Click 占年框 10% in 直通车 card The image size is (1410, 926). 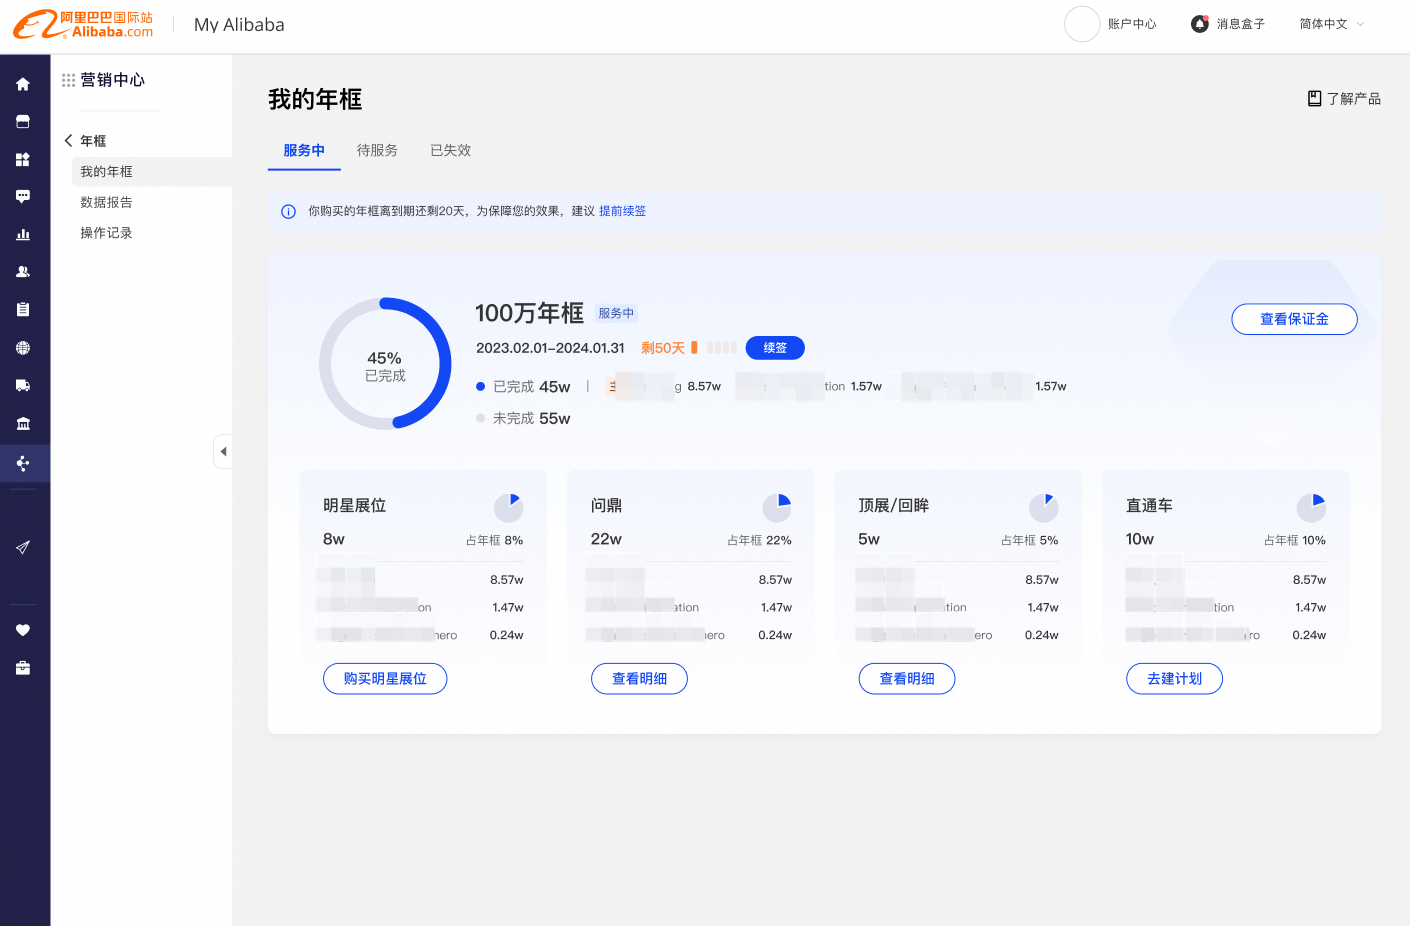tap(1295, 540)
